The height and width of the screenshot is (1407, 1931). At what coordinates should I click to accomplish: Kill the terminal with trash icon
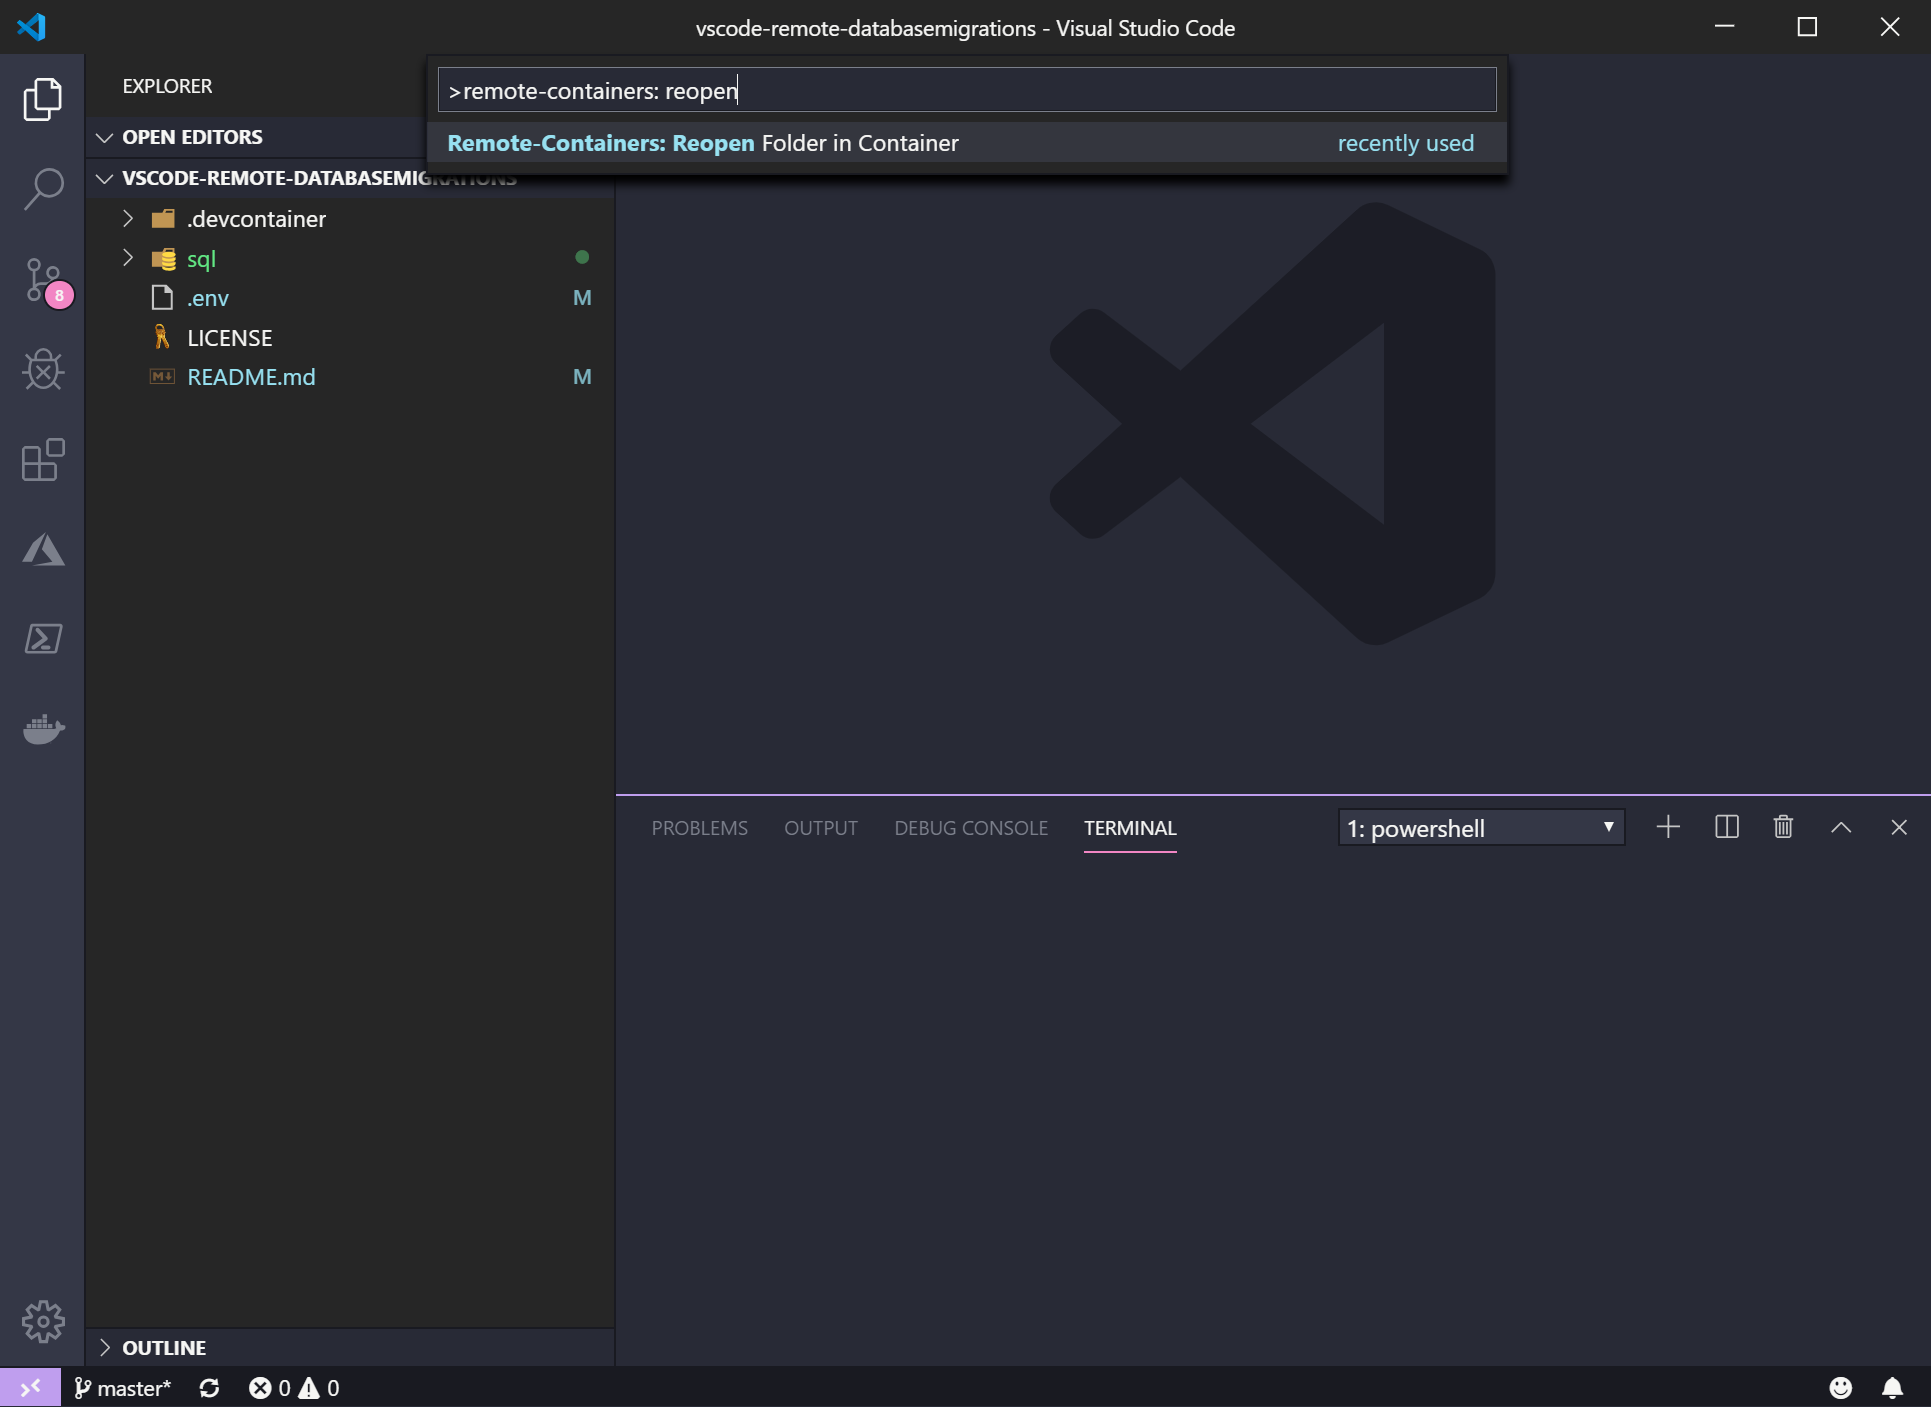(1783, 827)
